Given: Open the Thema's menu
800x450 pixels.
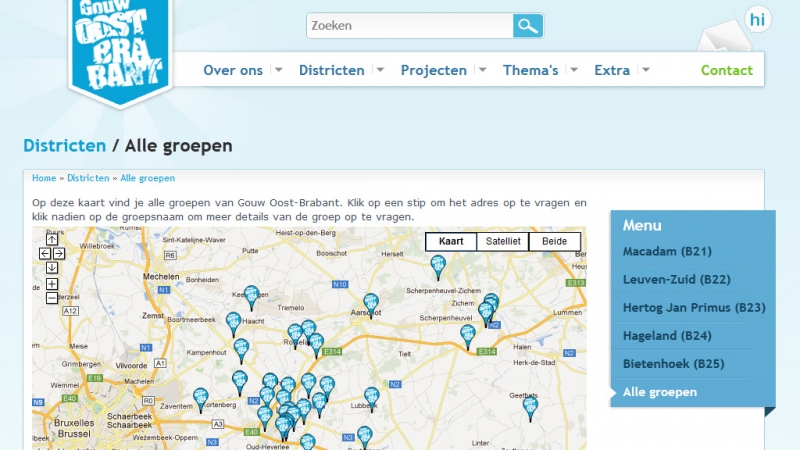Looking at the screenshot, I should click(531, 70).
